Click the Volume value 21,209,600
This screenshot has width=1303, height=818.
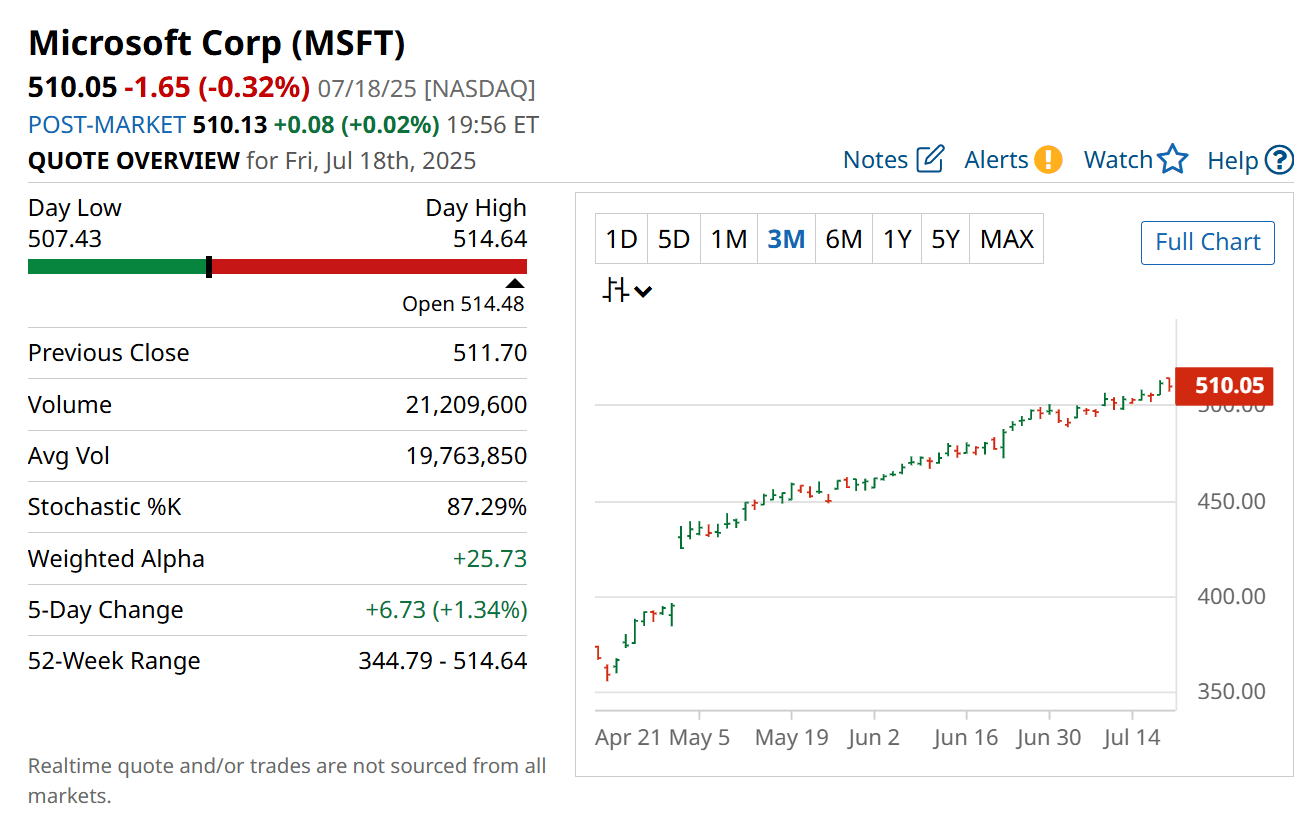point(466,405)
